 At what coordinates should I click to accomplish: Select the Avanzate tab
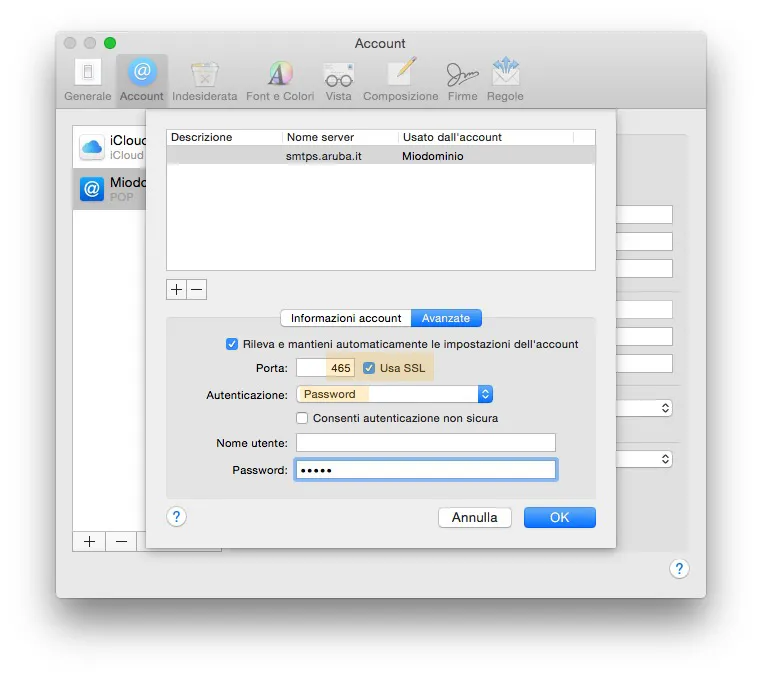(446, 318)
